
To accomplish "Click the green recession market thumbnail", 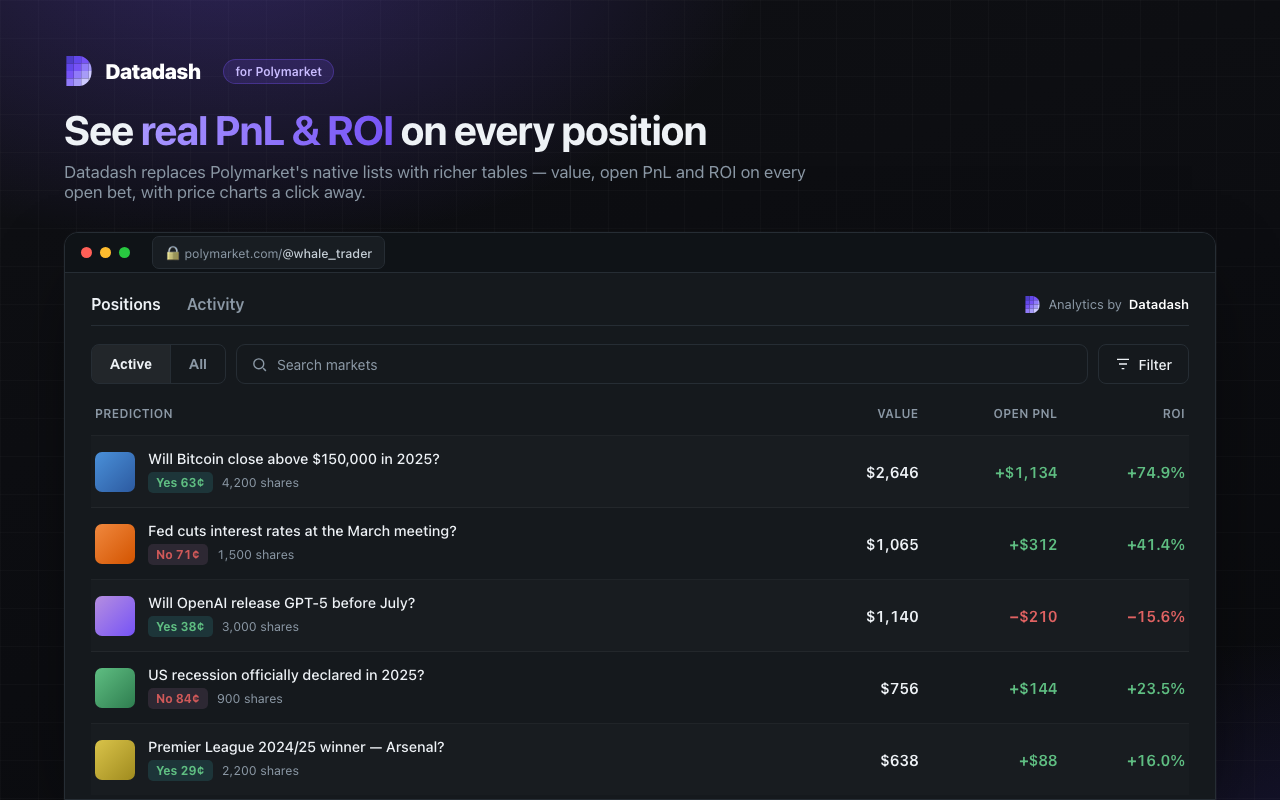I will click(115, 688).
